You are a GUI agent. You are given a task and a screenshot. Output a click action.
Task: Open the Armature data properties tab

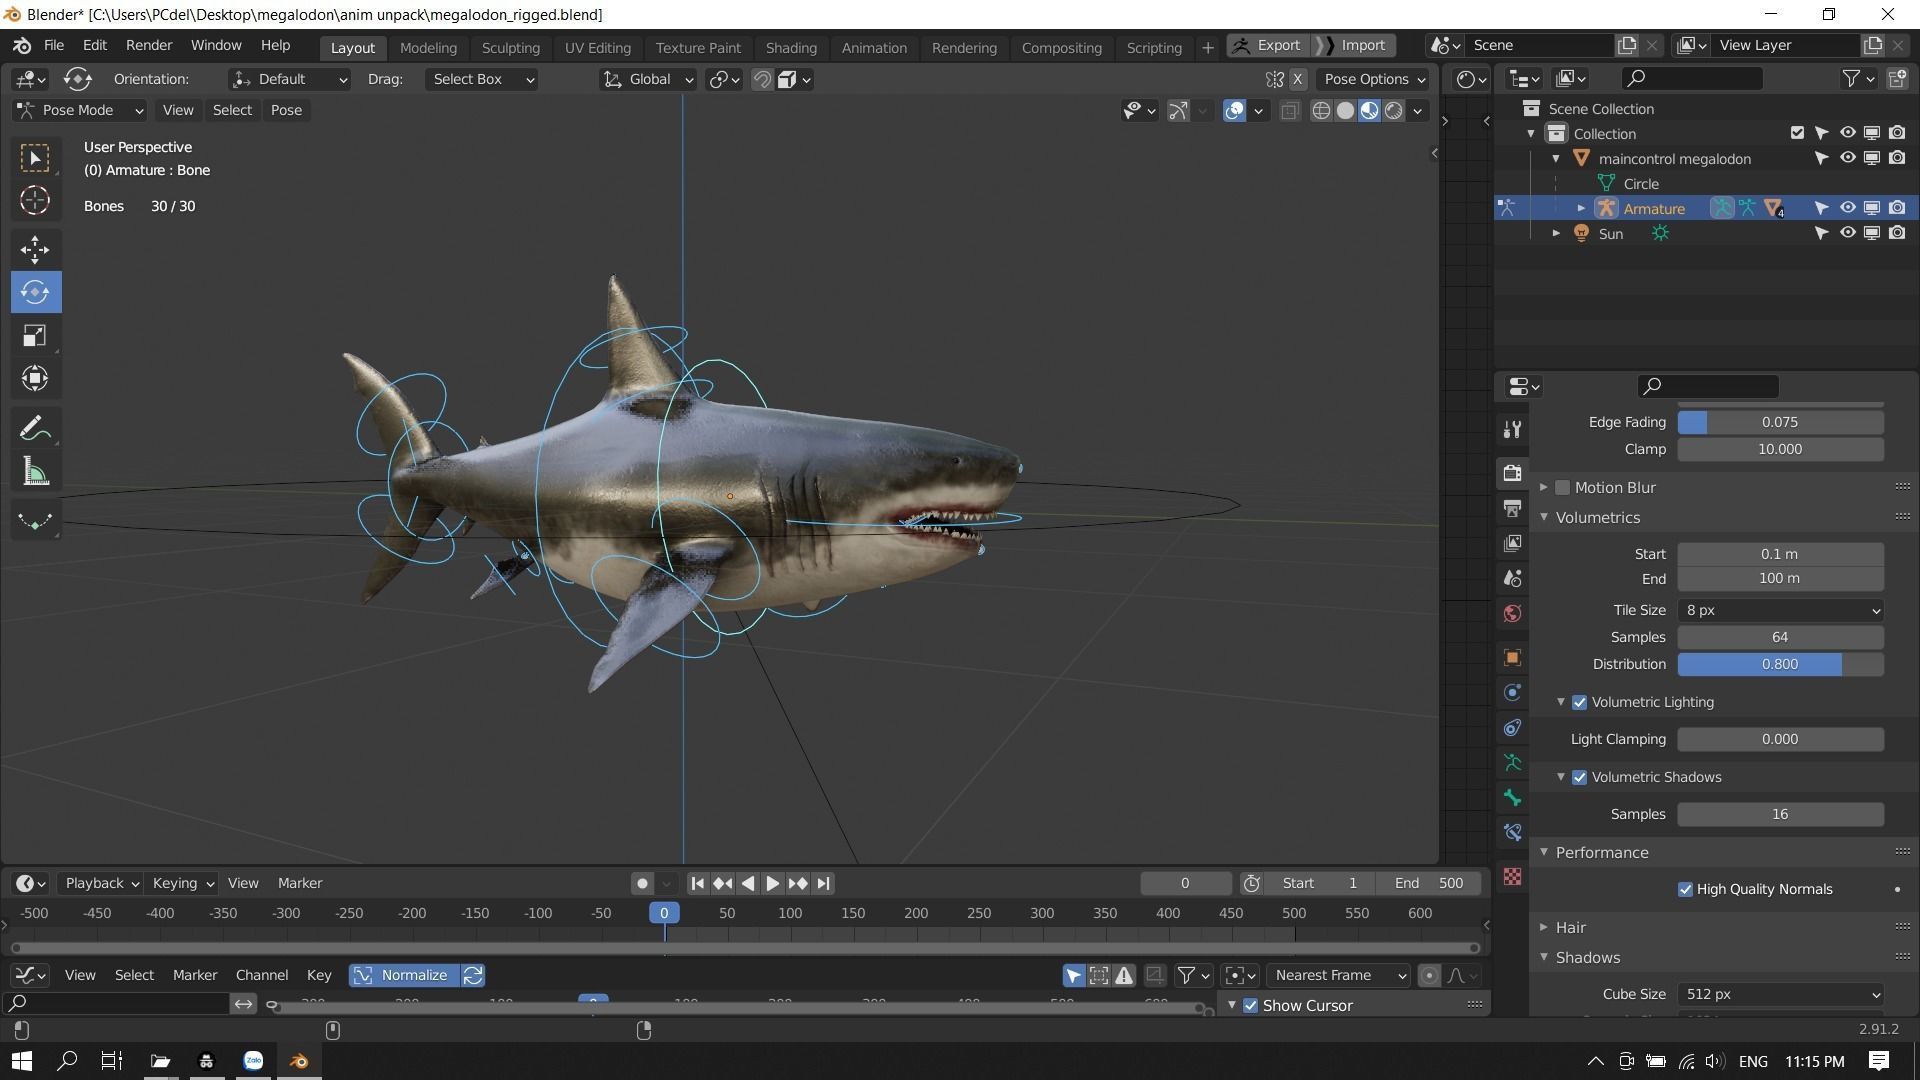point(1512,763)
